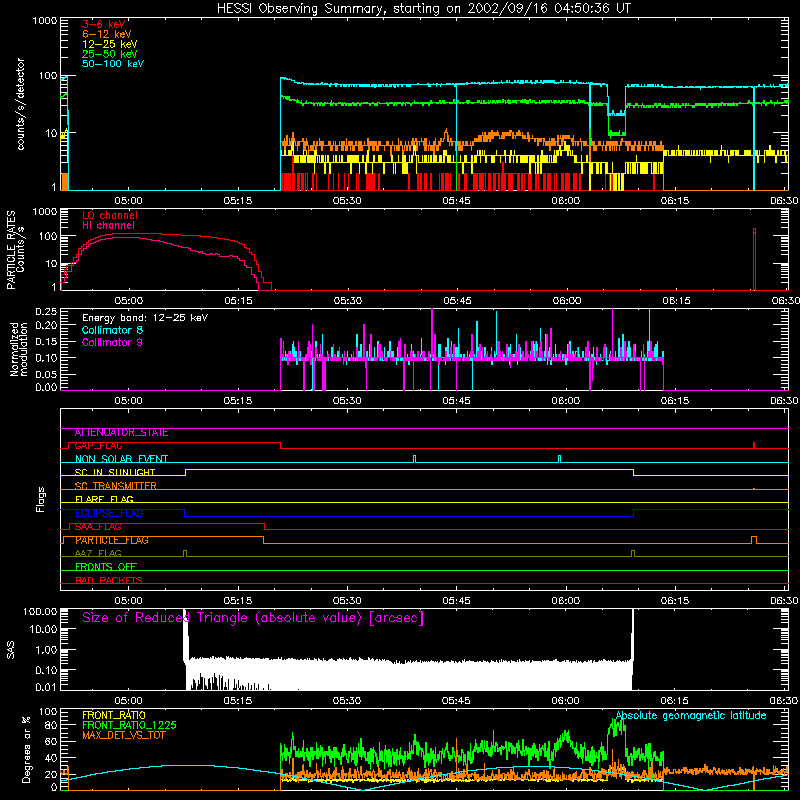Image resolution: width=800 pixels, height=800 pixels.
Task: Click the GAP_FLAG label
Action: click(x=98, y=446)
